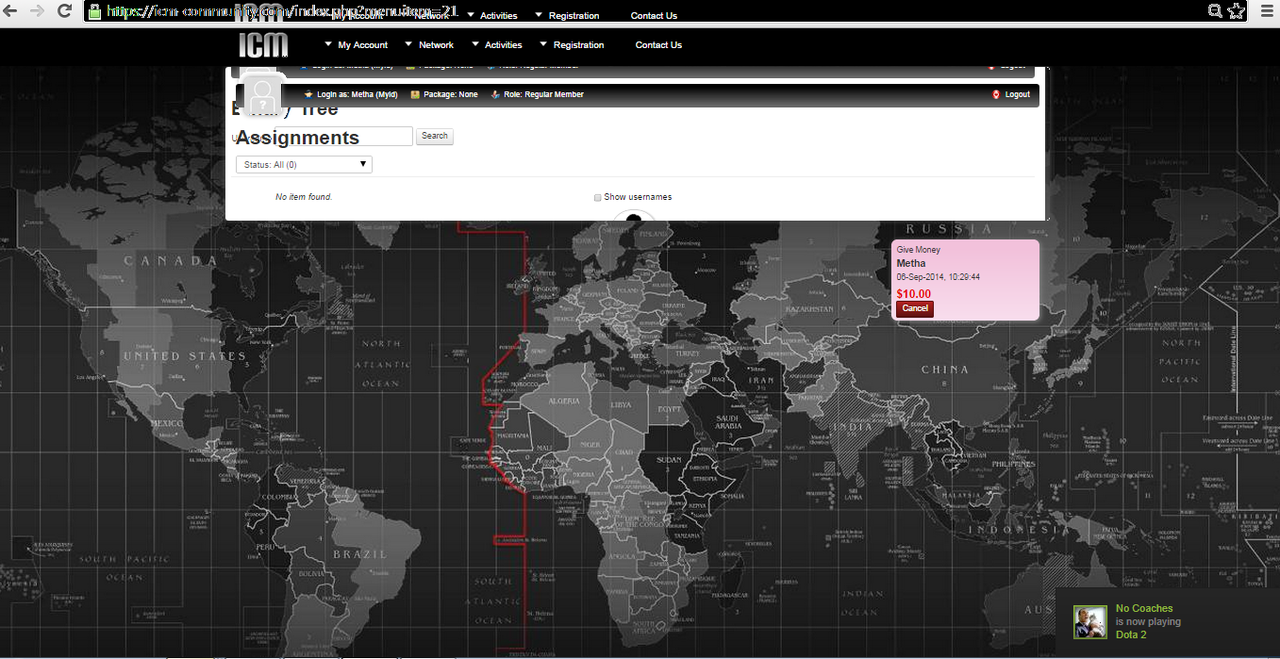Open the My Account menu

[x=363, y=45]
